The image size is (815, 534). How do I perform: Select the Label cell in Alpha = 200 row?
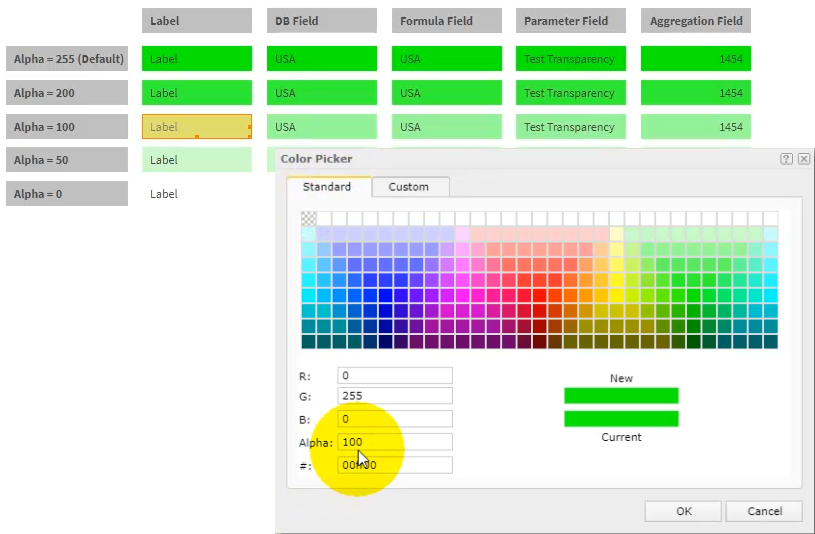point(197,93)
